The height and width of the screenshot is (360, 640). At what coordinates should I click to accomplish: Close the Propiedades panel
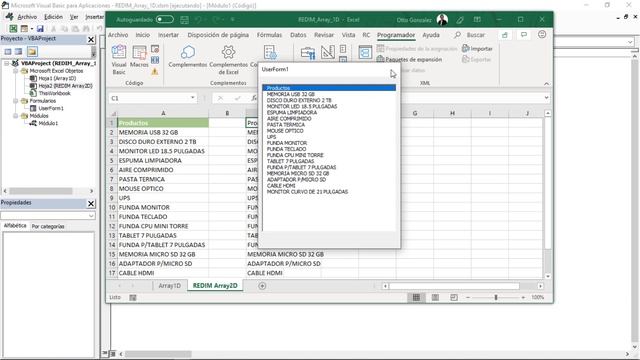(x=91, y=203)
